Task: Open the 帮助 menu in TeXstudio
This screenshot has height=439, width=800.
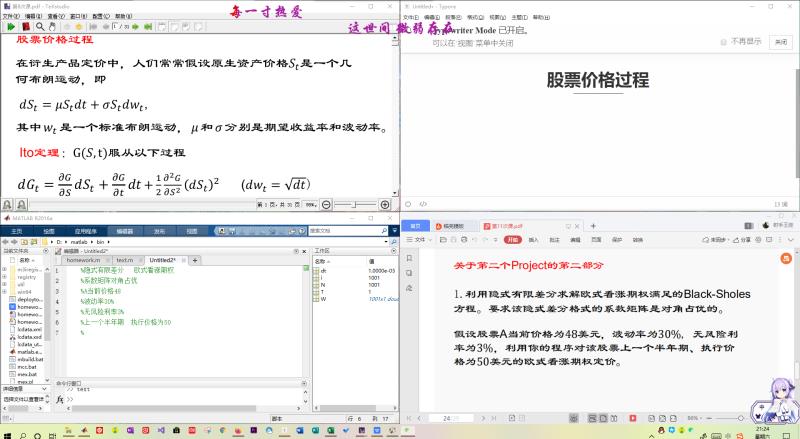Action: (123, 16)
